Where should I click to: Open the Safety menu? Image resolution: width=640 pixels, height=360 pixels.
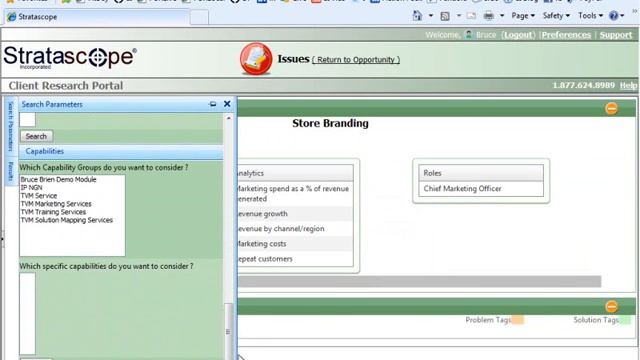pyautogui.click(x=556, y=16)
